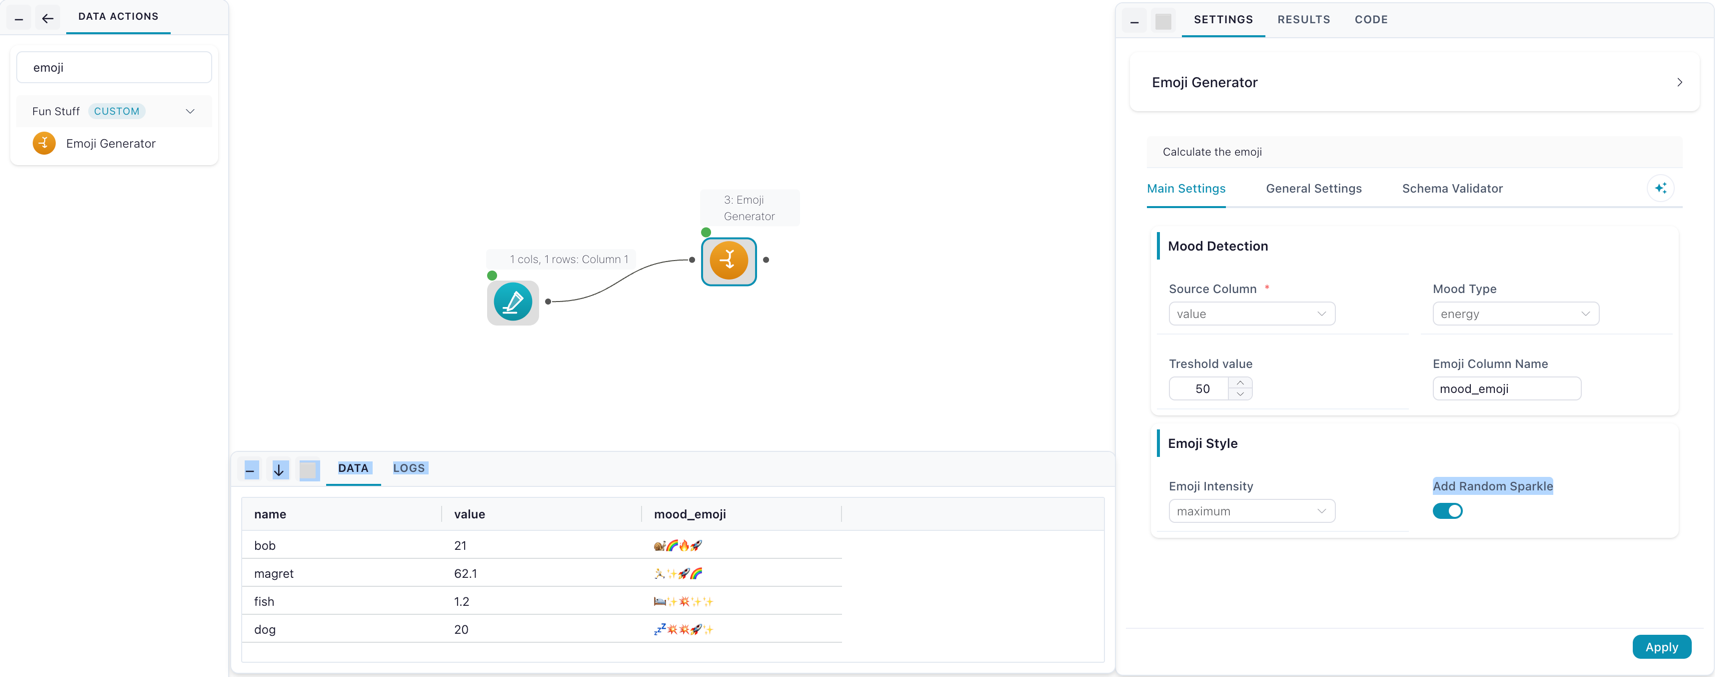Click the square icon next to Data tab
The image size is (1715, 677).
[309, 469]
